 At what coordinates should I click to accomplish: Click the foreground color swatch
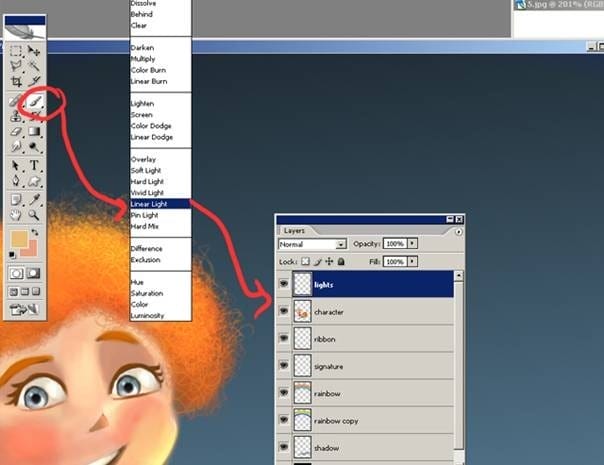(x=19, y=239)
